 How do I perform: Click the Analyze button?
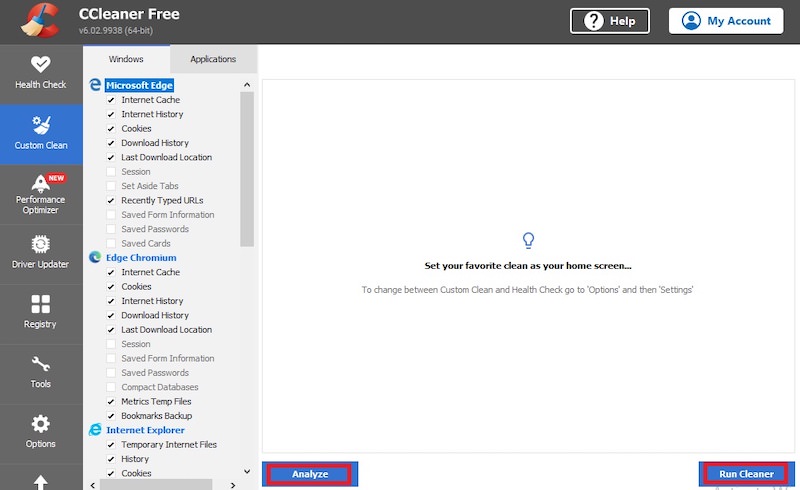coord(310,474)
